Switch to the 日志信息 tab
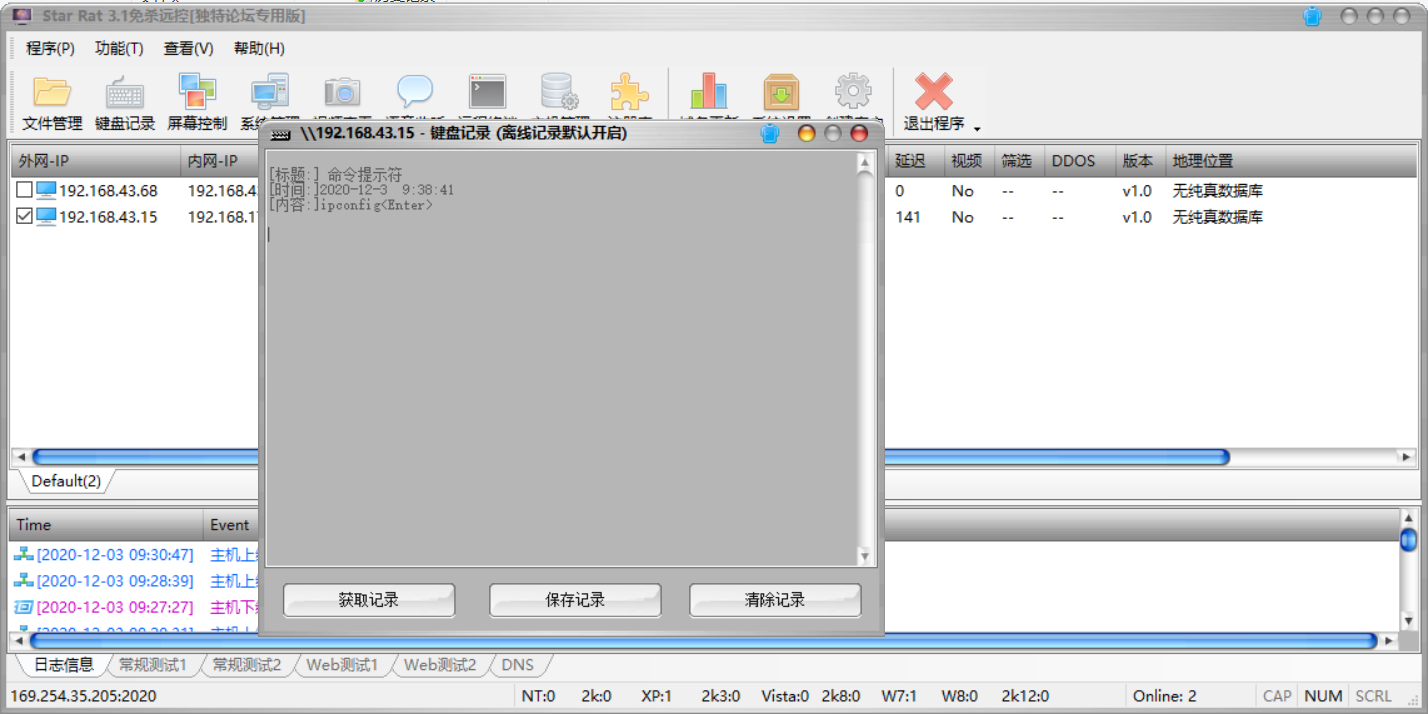Image resolution: width=1428 pixels, height=714 pixels. click(62, 664)
